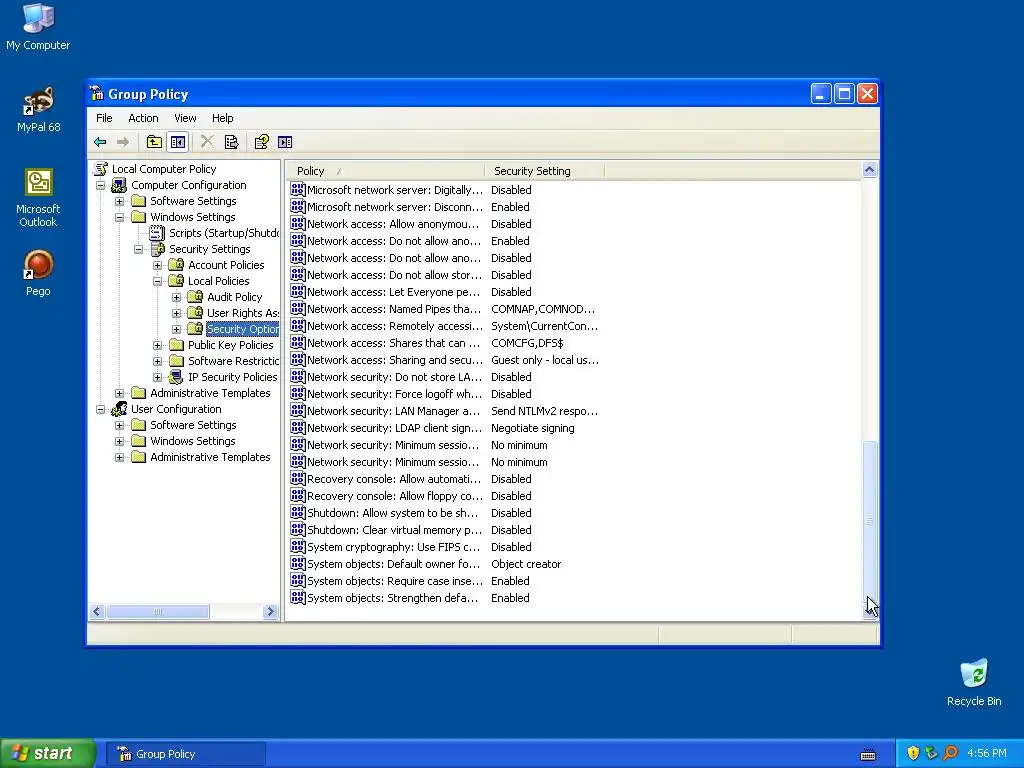Select 'Network security: LAN Manager a...' policy
This screenshot has height=768, width=1024.
click(393, 411)
